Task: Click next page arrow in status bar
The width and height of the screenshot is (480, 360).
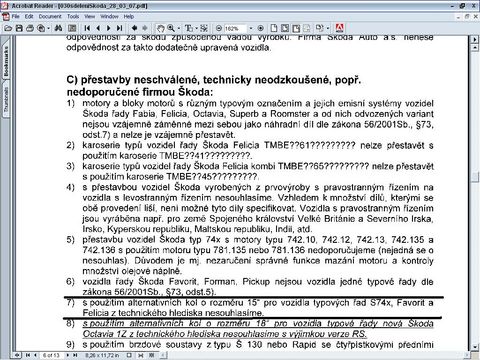Action: (x=68, y=355)
